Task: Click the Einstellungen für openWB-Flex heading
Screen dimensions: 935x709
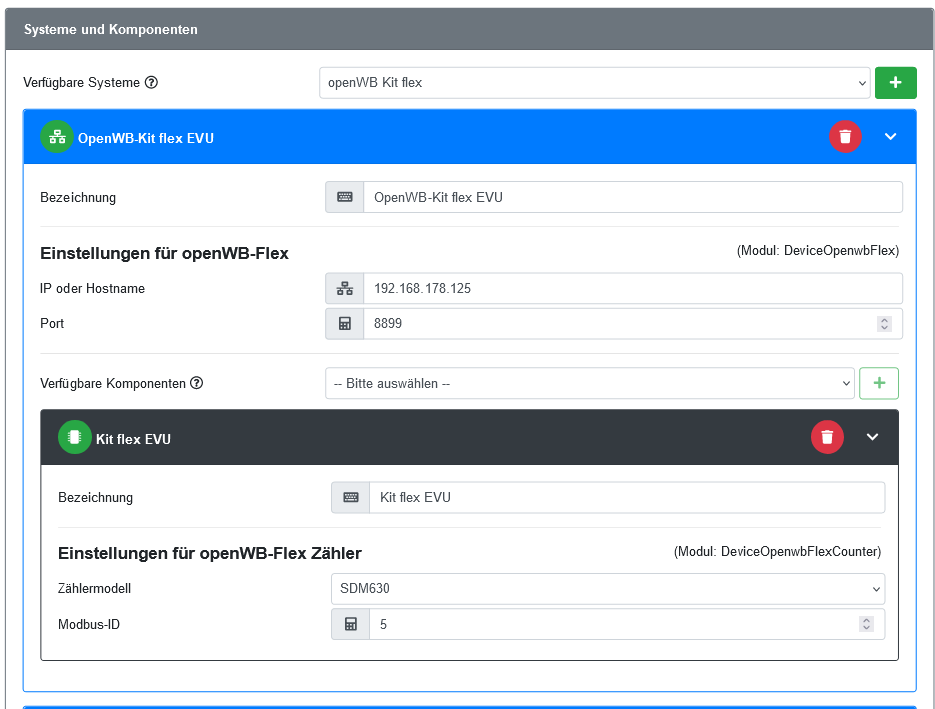Action: pyautogui.click(x=164, y=253)
